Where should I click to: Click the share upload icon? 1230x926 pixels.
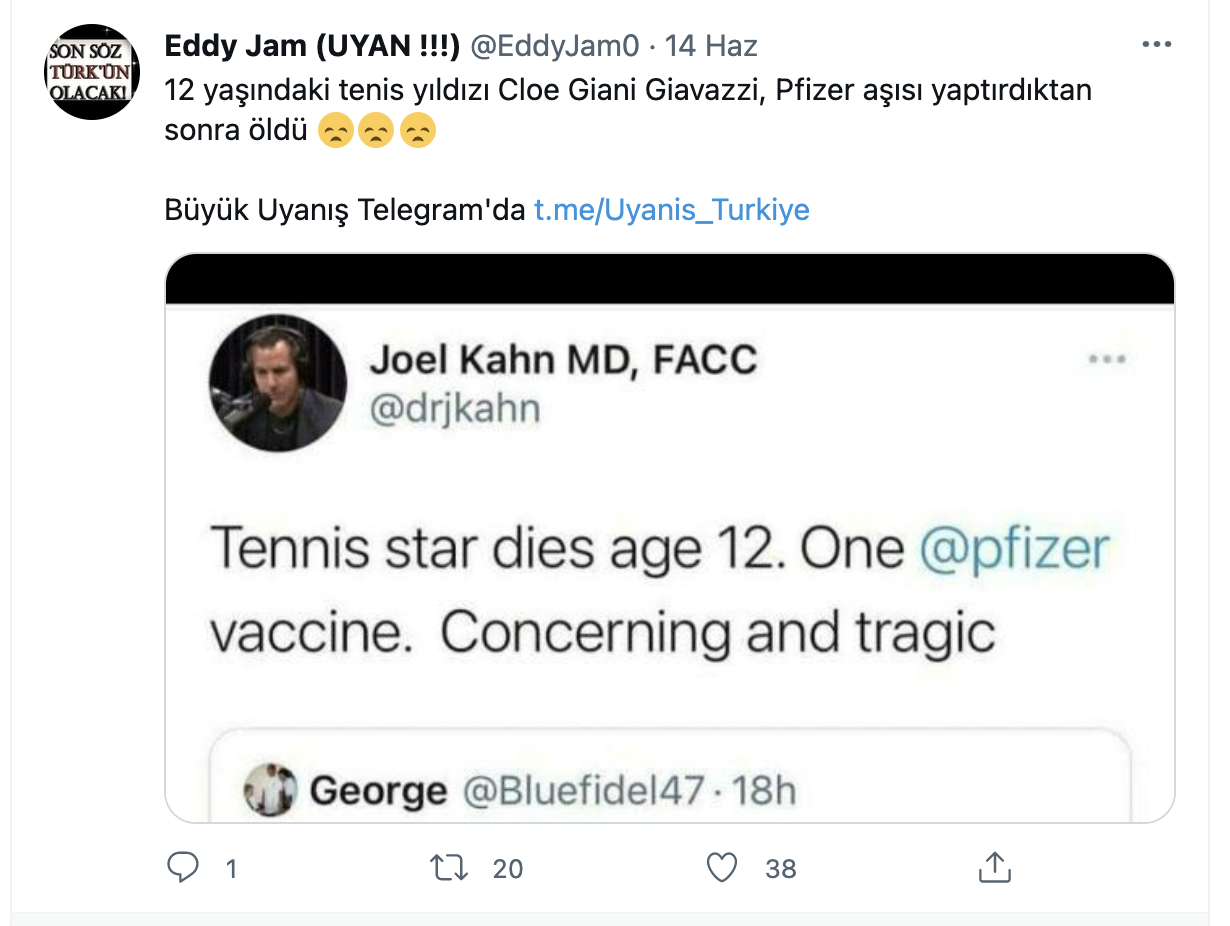coord(994,868)
